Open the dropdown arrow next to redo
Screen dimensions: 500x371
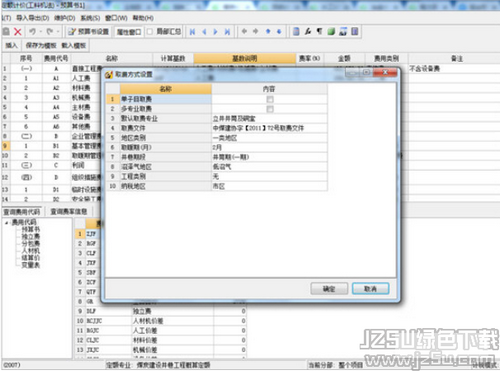pyautogui.click(x=58, y=32)
